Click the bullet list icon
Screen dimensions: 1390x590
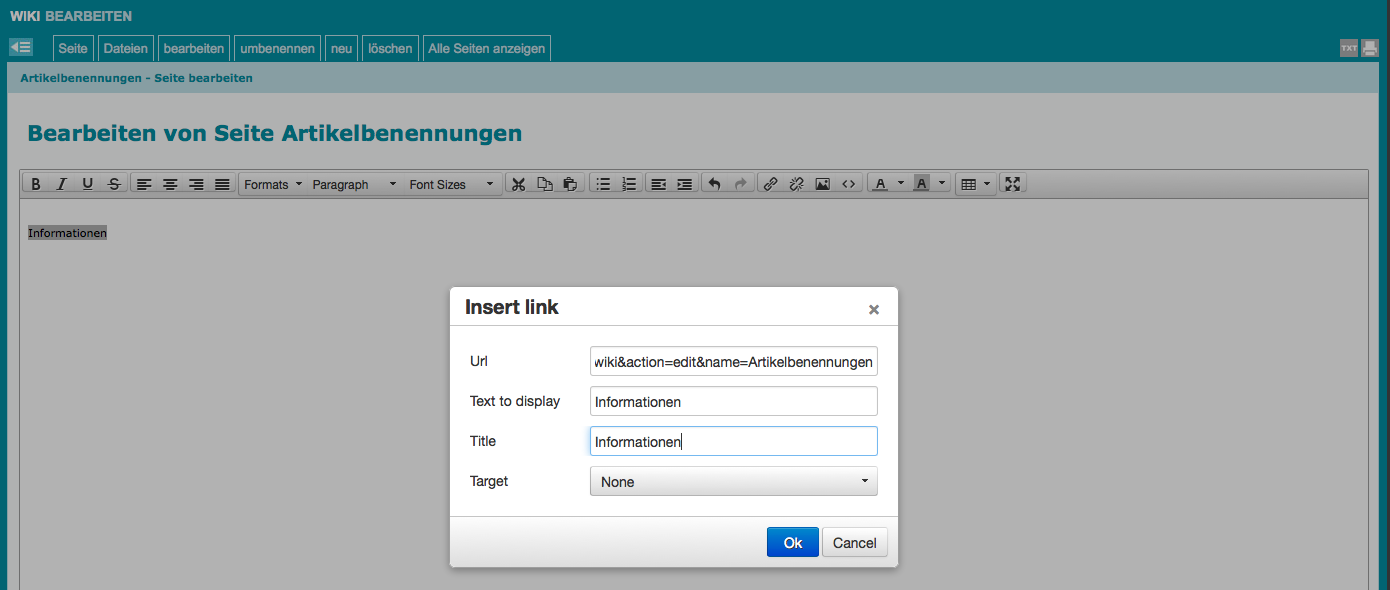603,184
